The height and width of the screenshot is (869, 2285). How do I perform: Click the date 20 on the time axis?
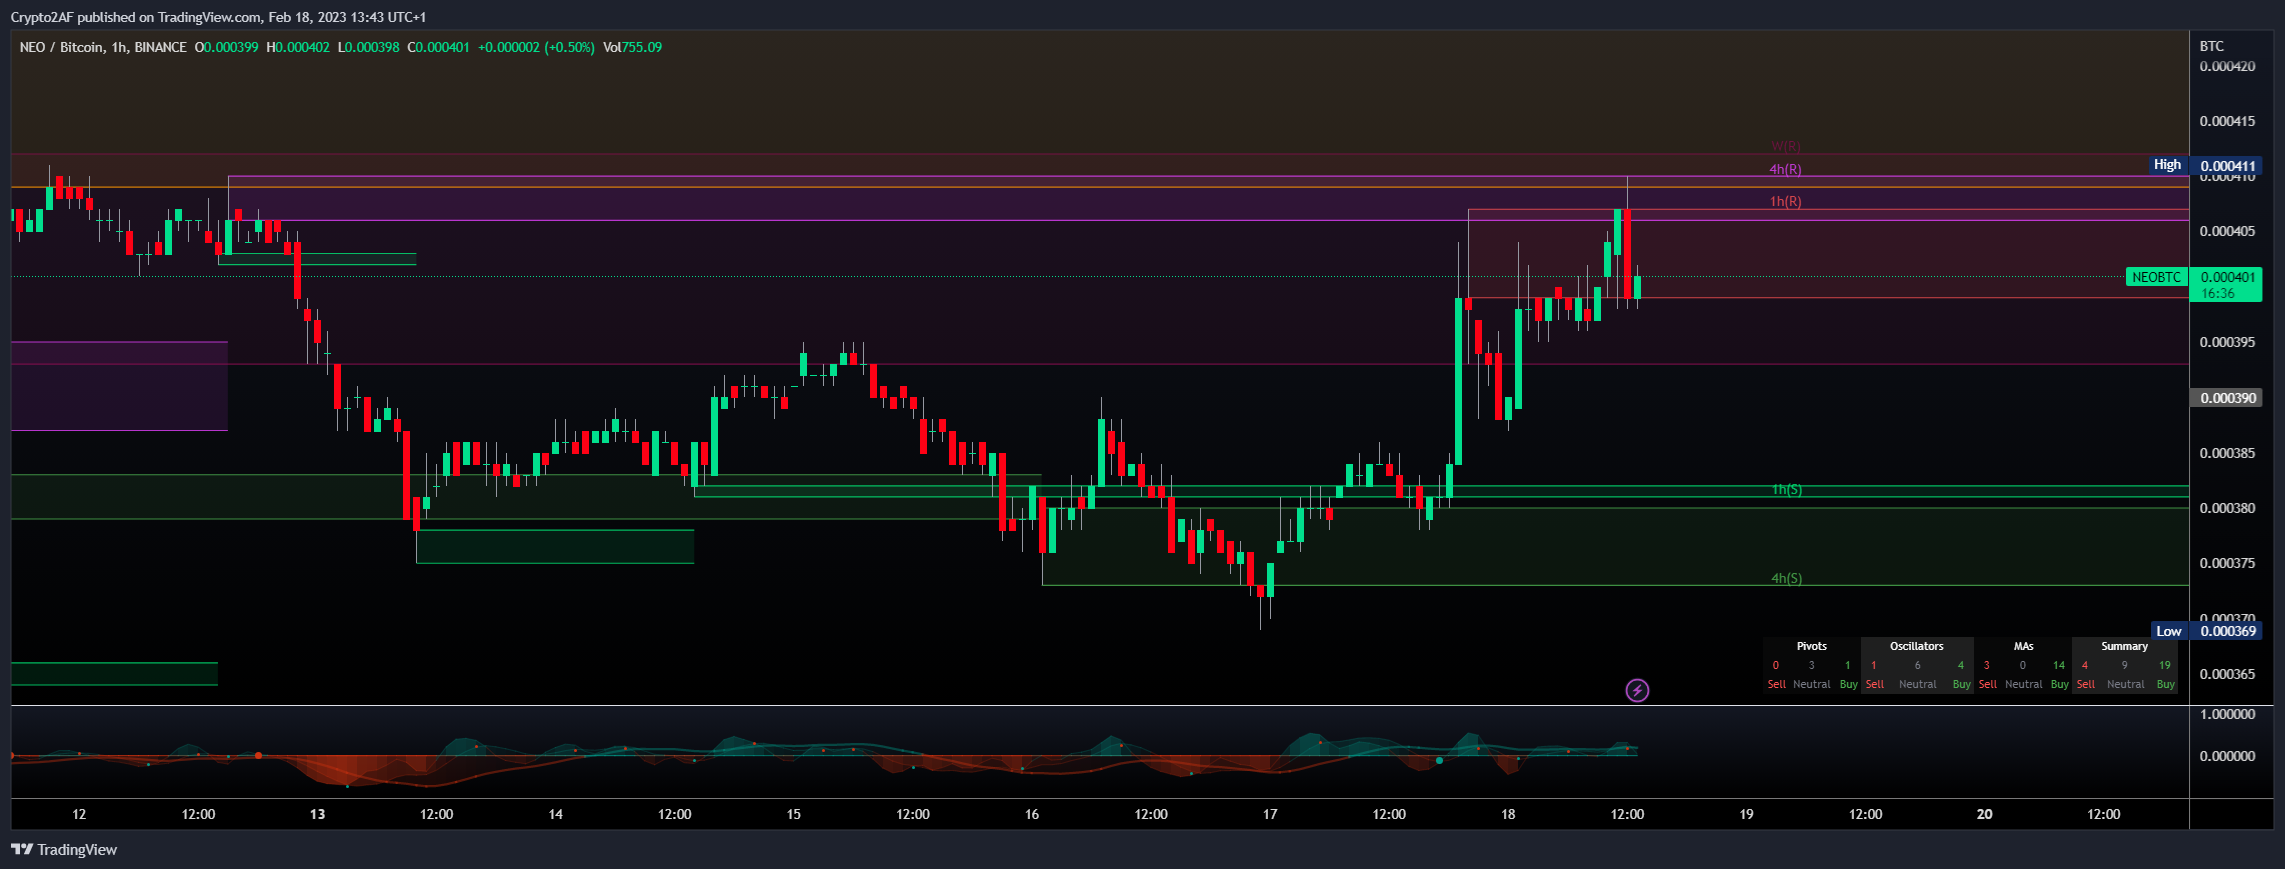tap(1985, 814)
